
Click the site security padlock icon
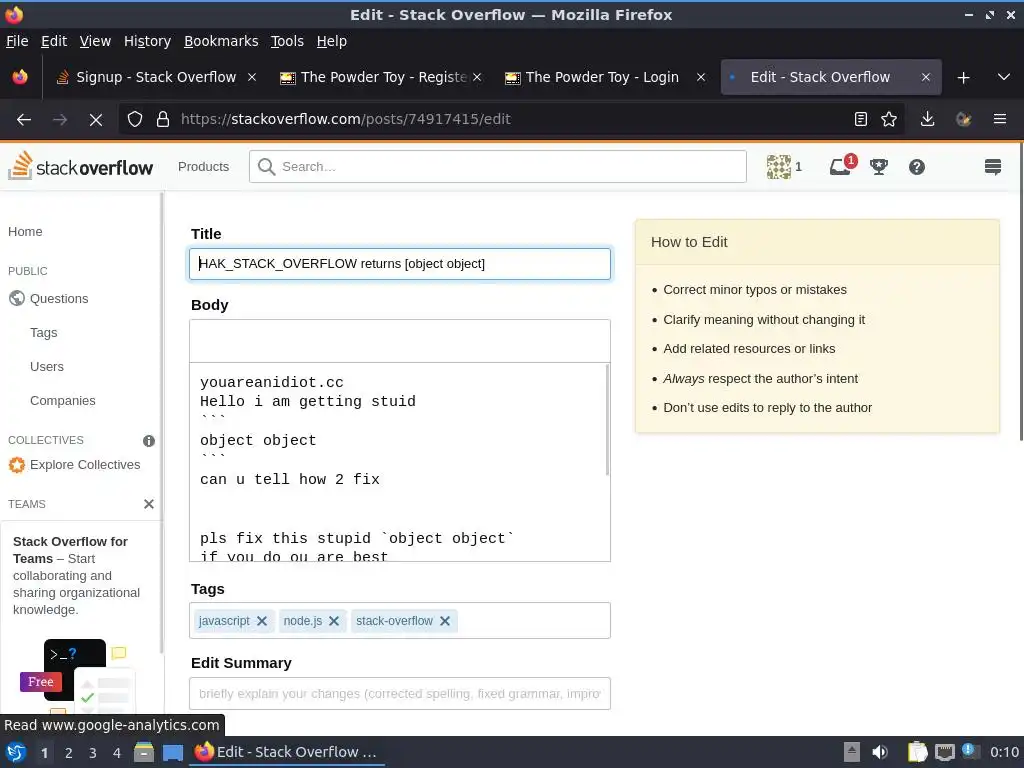click(x=163, y=120)
